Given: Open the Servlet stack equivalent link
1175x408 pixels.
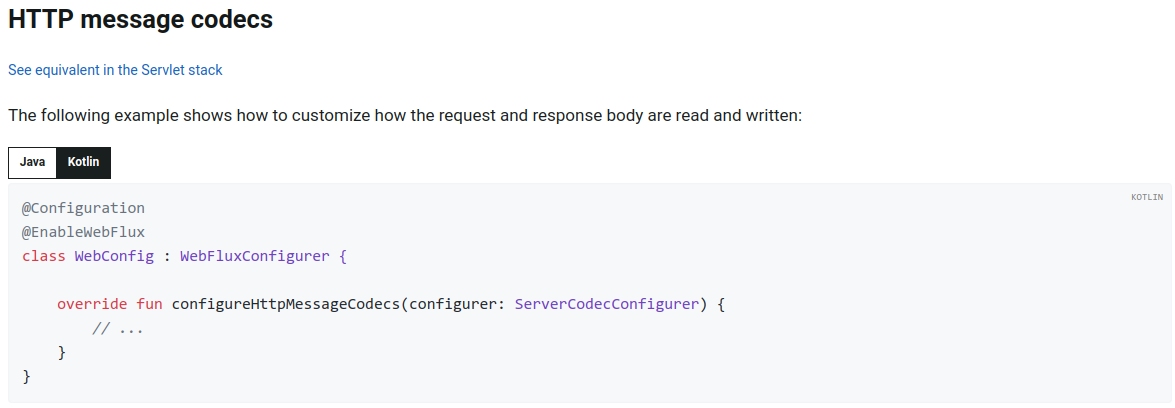Looking at the screenshot, I should [115, 70].
